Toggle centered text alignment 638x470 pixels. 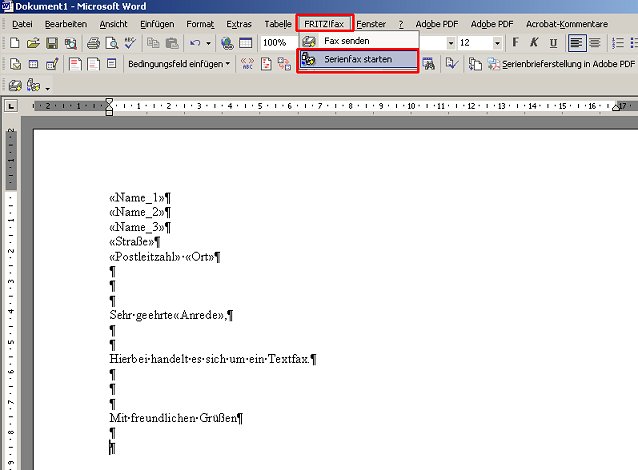[x=594, y=43]
